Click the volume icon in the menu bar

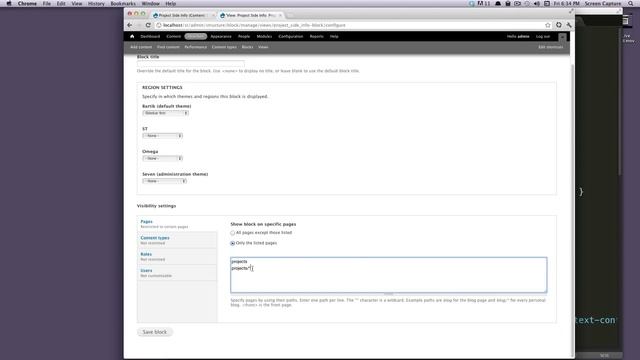tap(537, 4)
